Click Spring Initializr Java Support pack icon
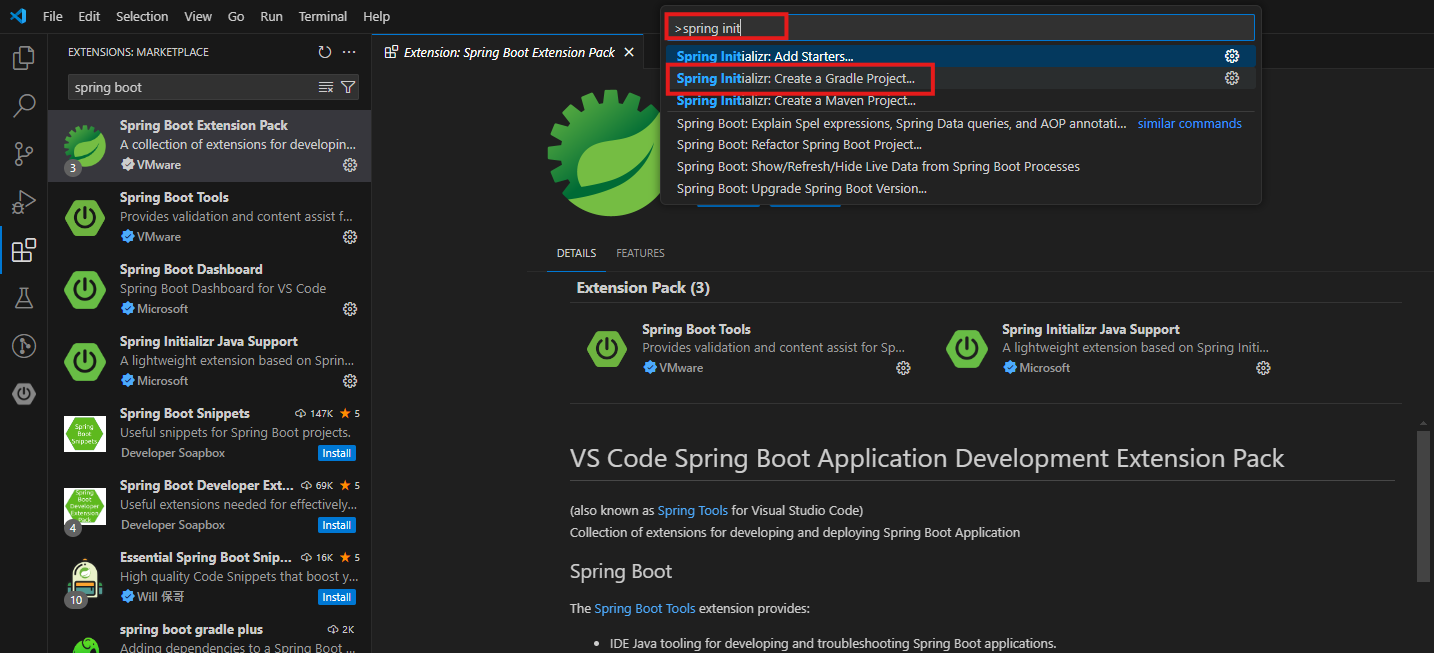This screenshot has width=1434, height=653. (x=967, y=347)
